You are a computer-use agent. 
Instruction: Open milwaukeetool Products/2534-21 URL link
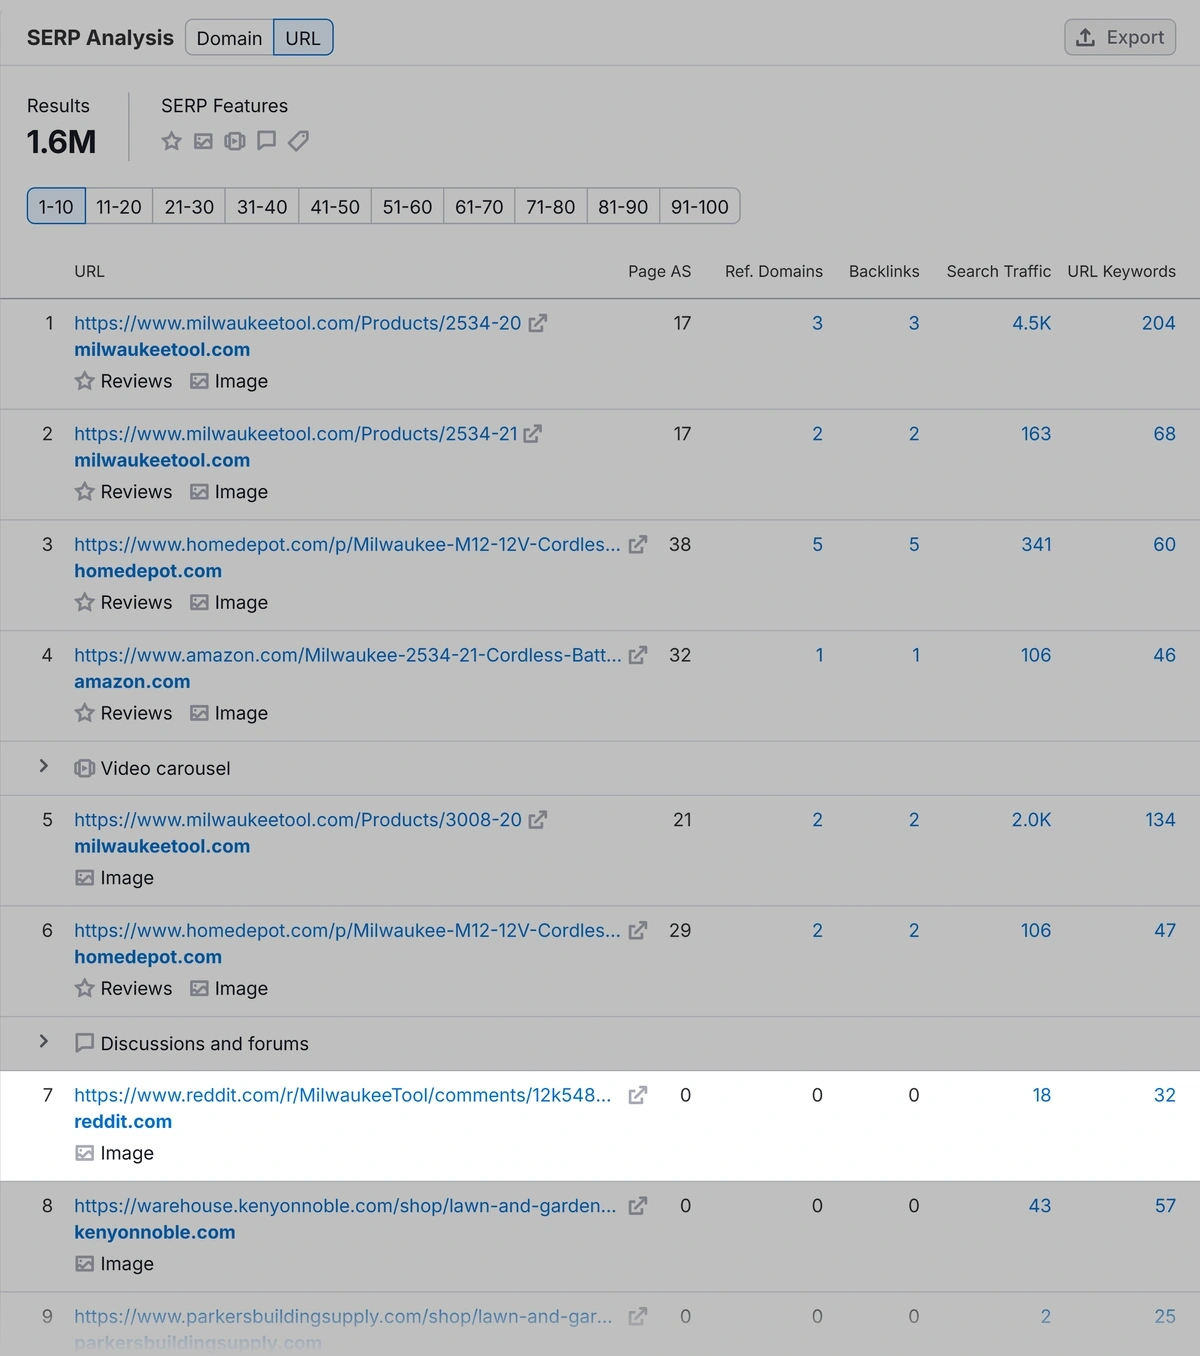(x=296, y=434)
